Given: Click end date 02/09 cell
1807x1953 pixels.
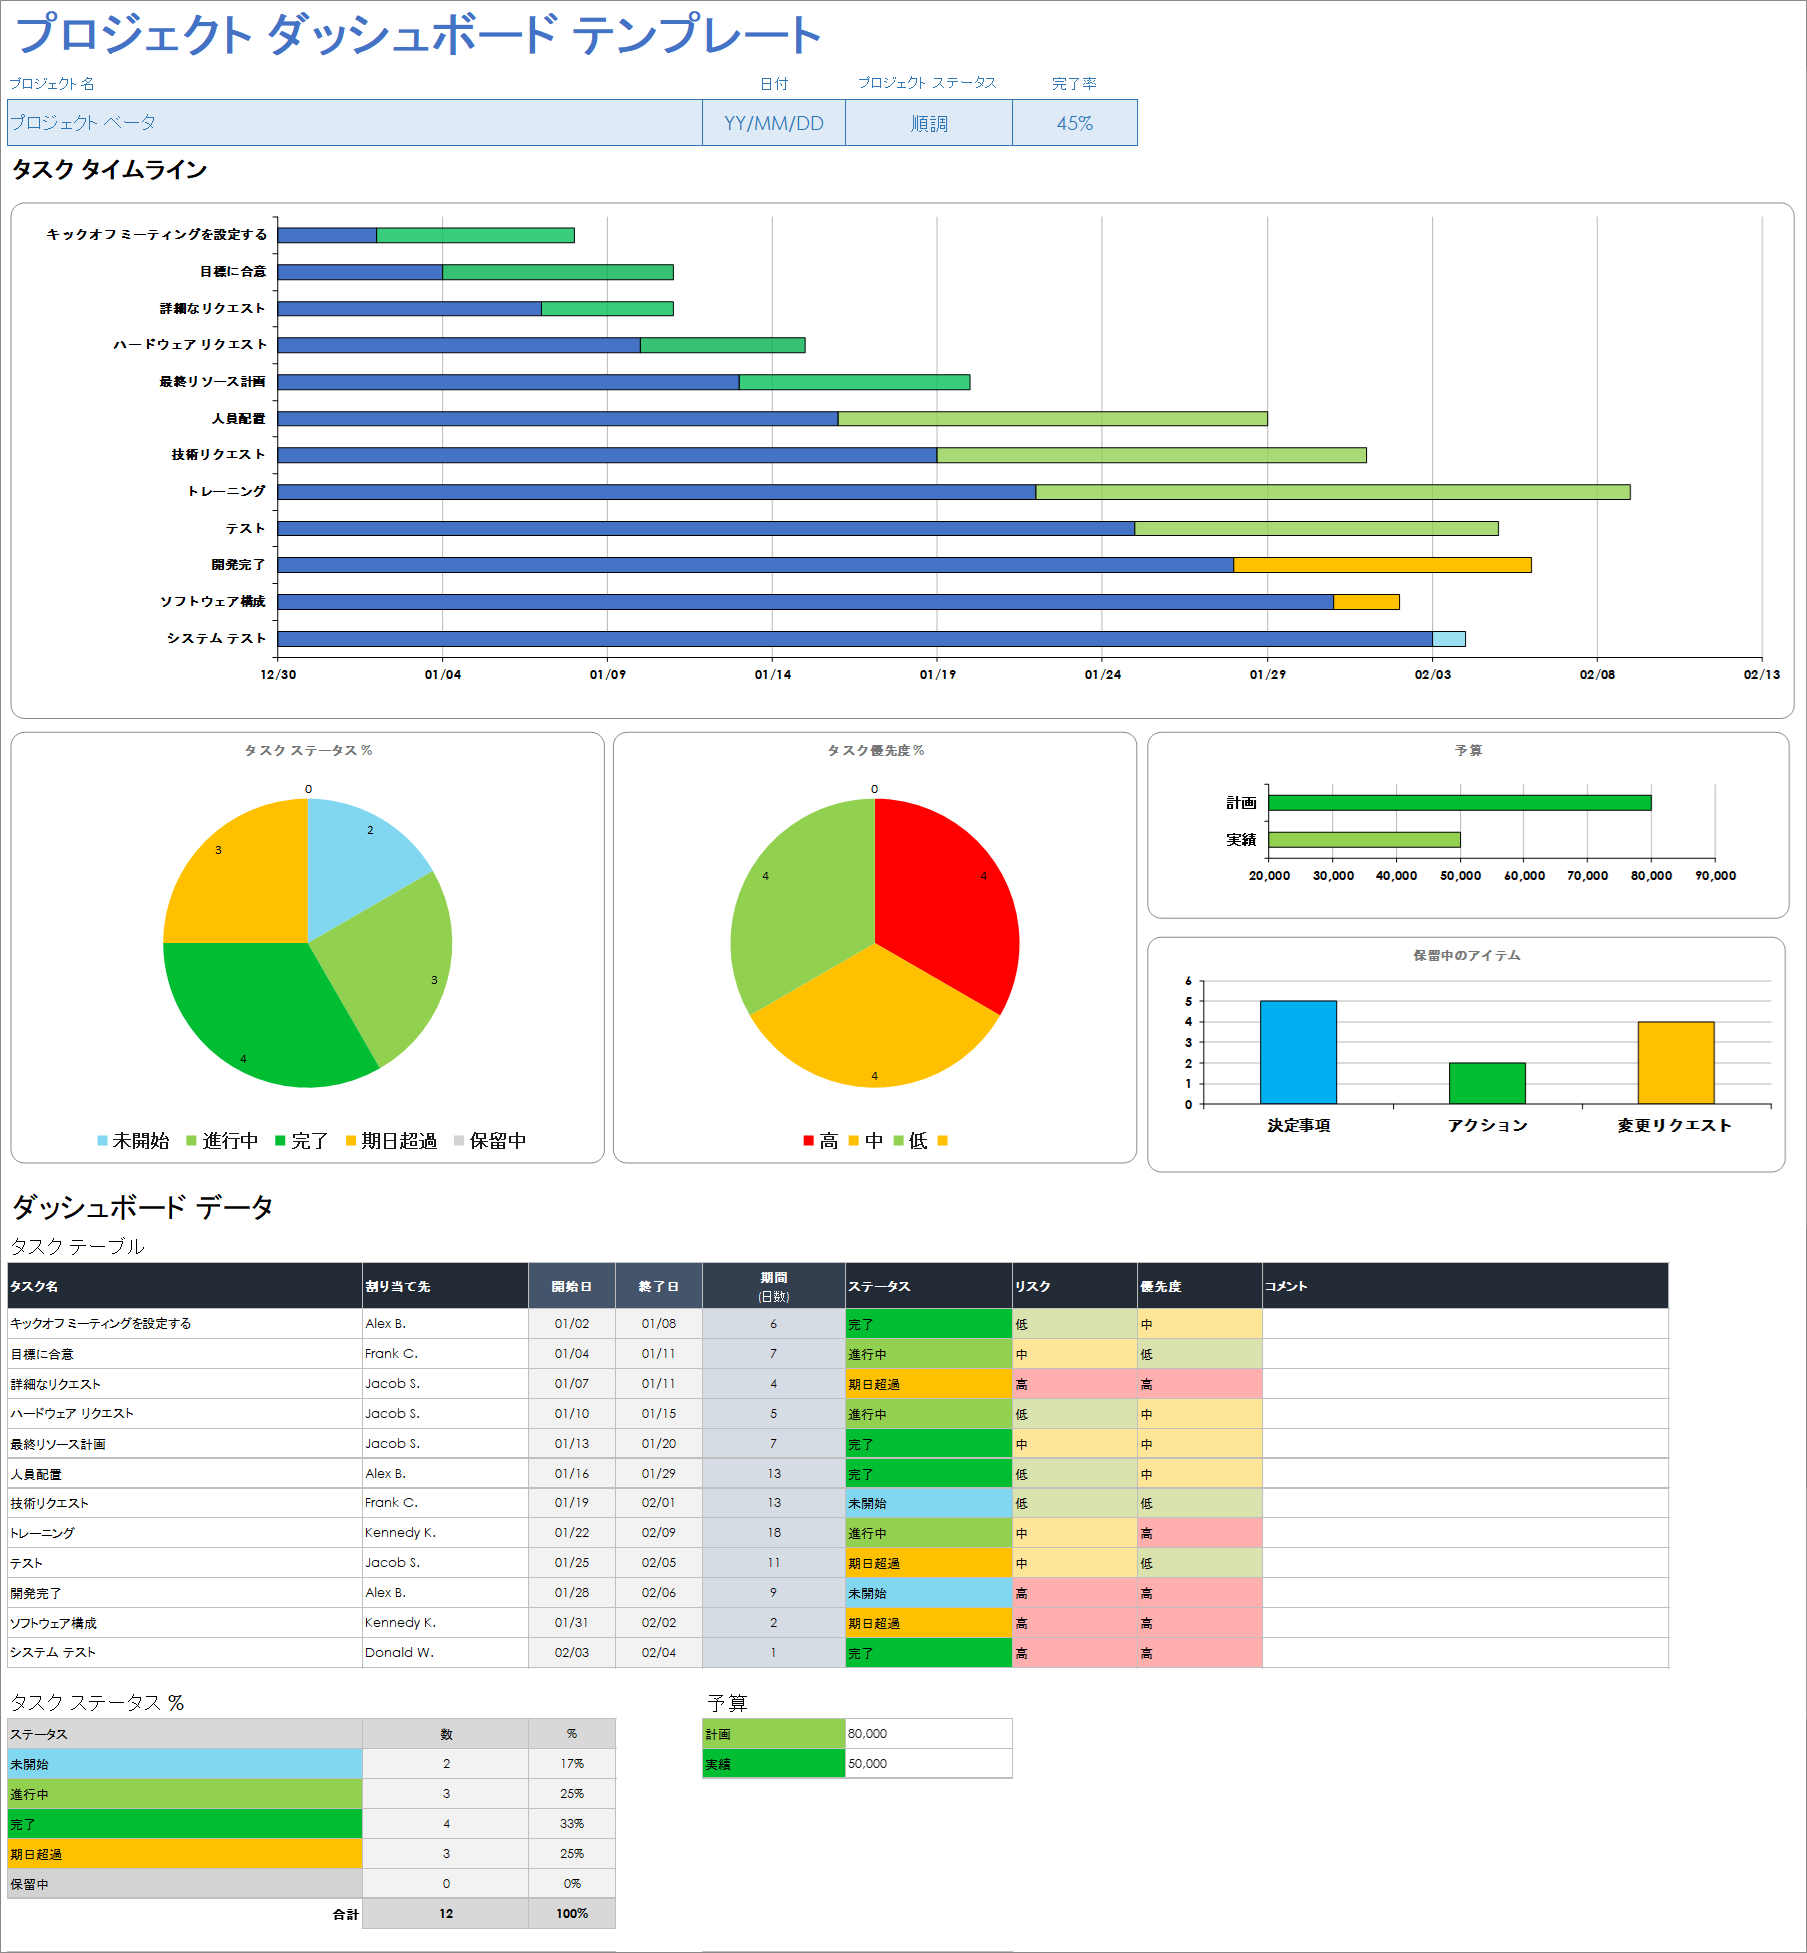Looking at the screenshot, I should point(659,1533).
